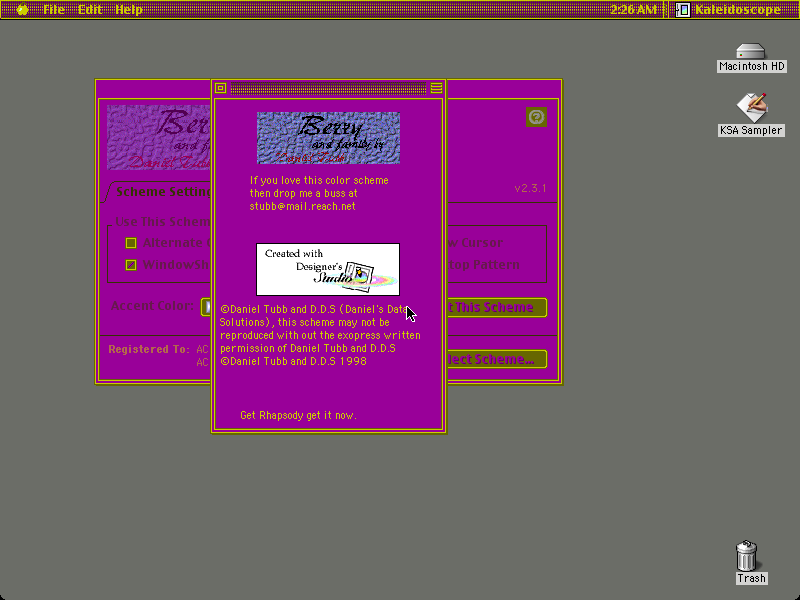The width and height of the screenshot is (800, 600).
Task: Click the about window's striped title bar
Action: 328,89
